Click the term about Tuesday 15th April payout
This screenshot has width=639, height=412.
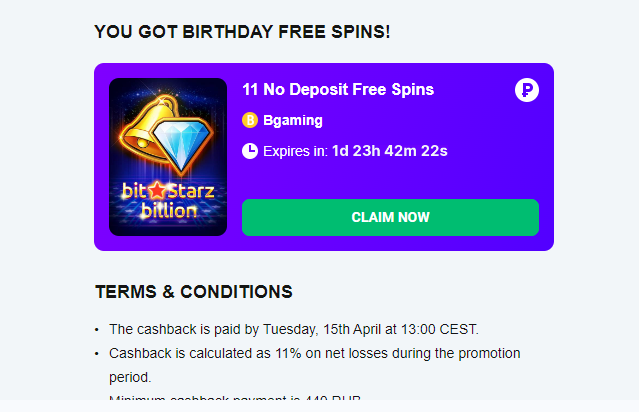point(294,328)
